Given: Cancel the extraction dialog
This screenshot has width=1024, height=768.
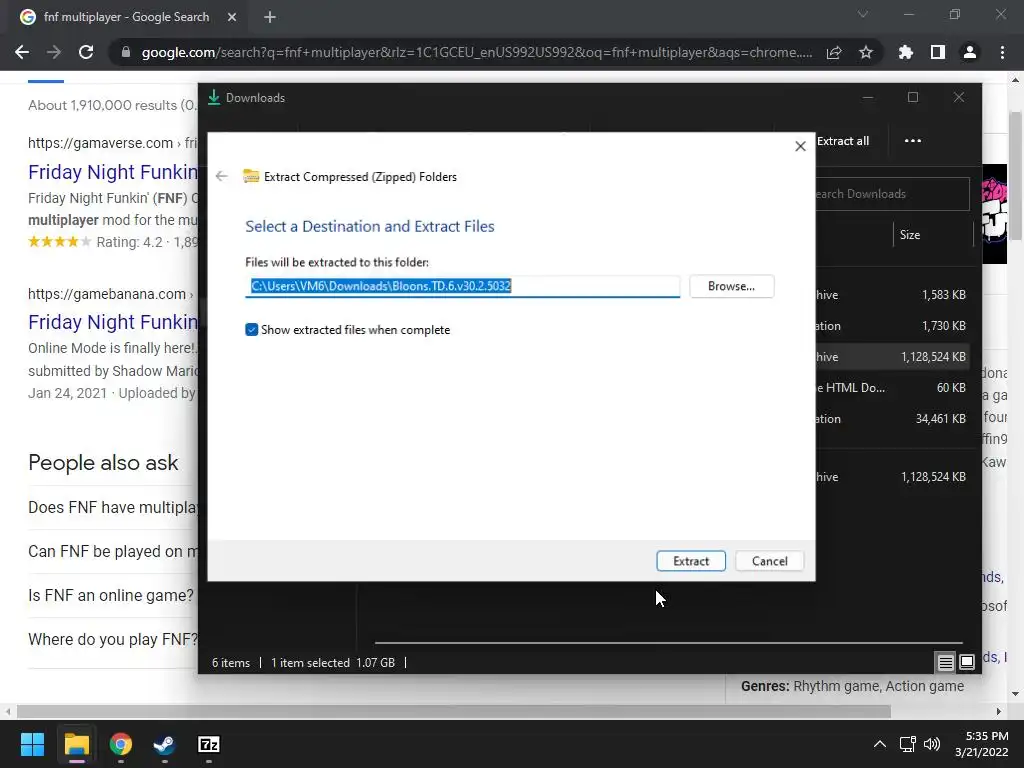Looking at the screenshot, I should point(769,561).
